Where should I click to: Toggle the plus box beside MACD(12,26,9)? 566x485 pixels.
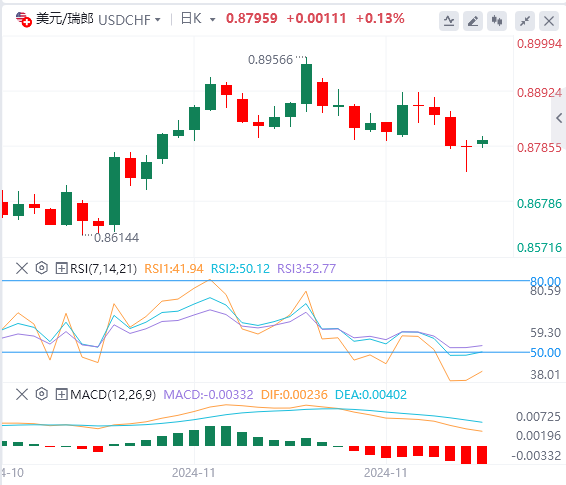[x=61, y=394]
